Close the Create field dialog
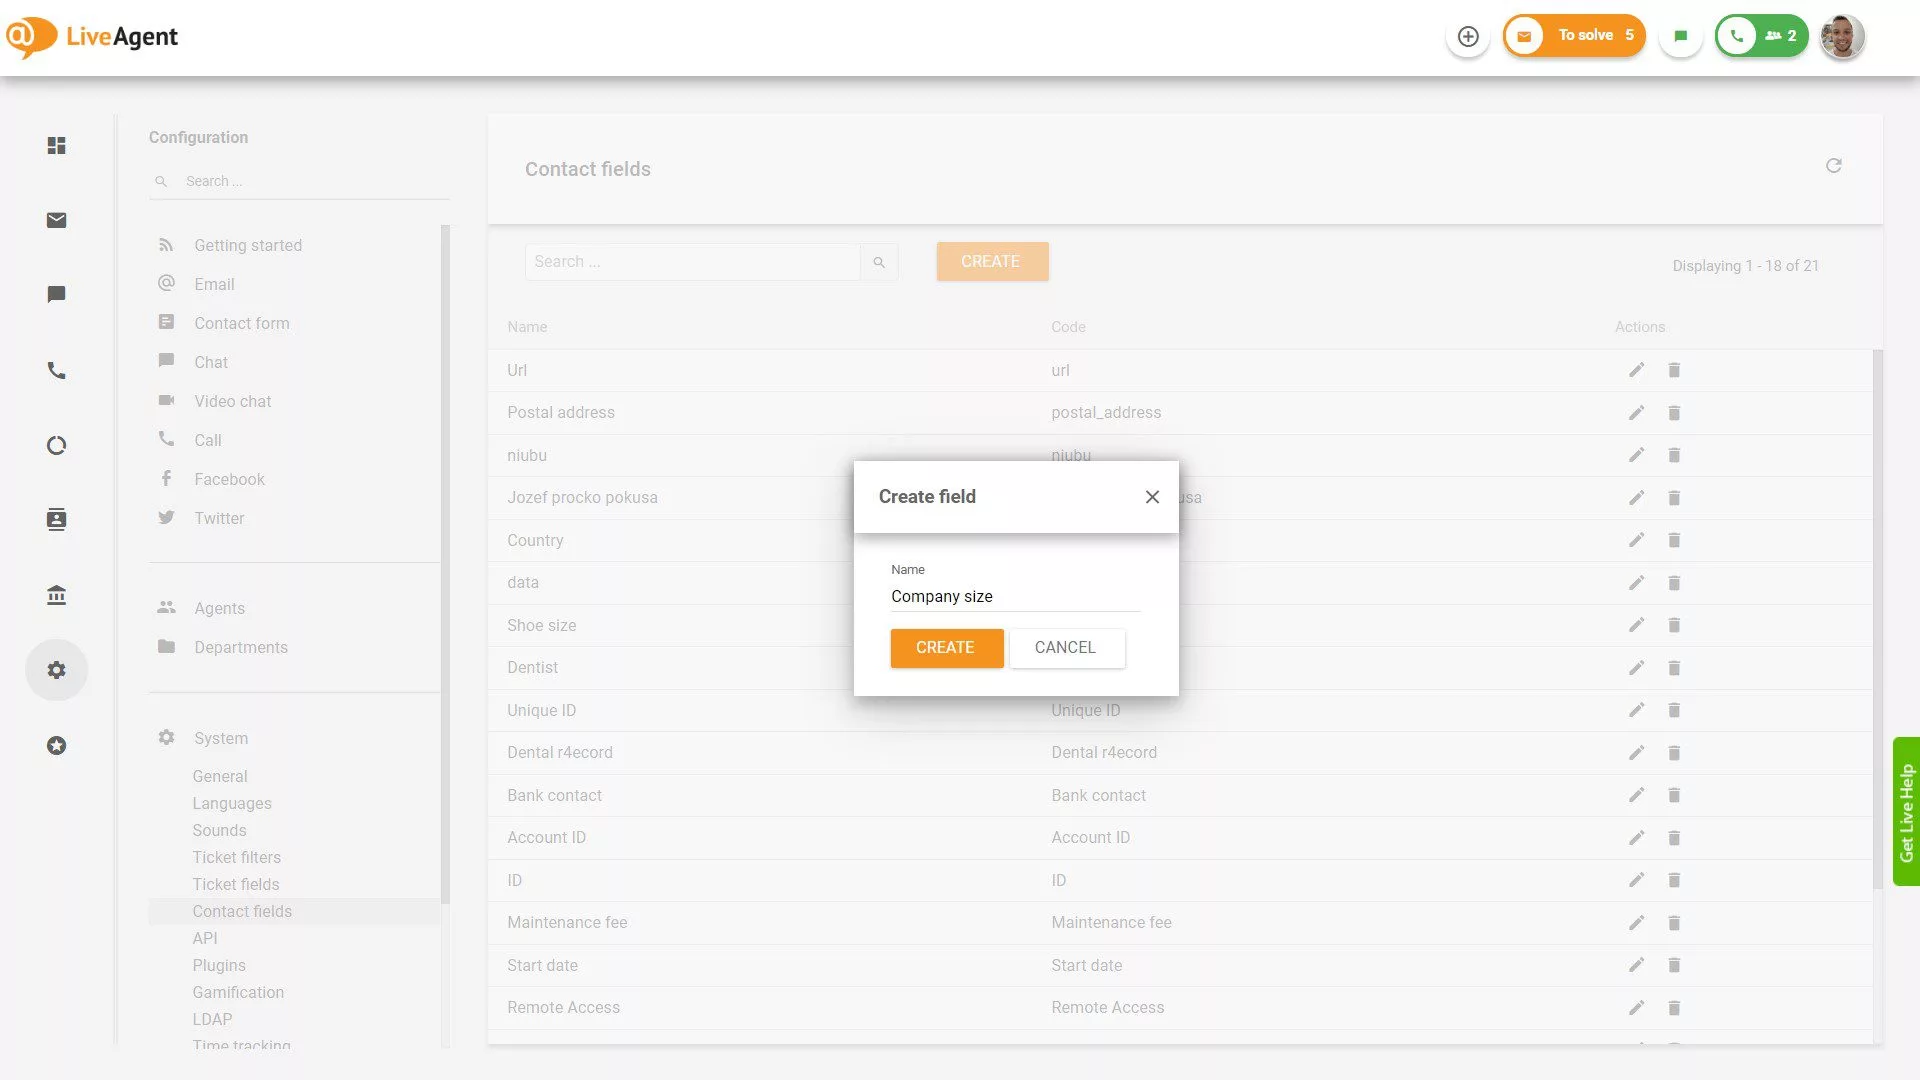The height and width of the screenshot is (1080, 1920). (1152, 496)
